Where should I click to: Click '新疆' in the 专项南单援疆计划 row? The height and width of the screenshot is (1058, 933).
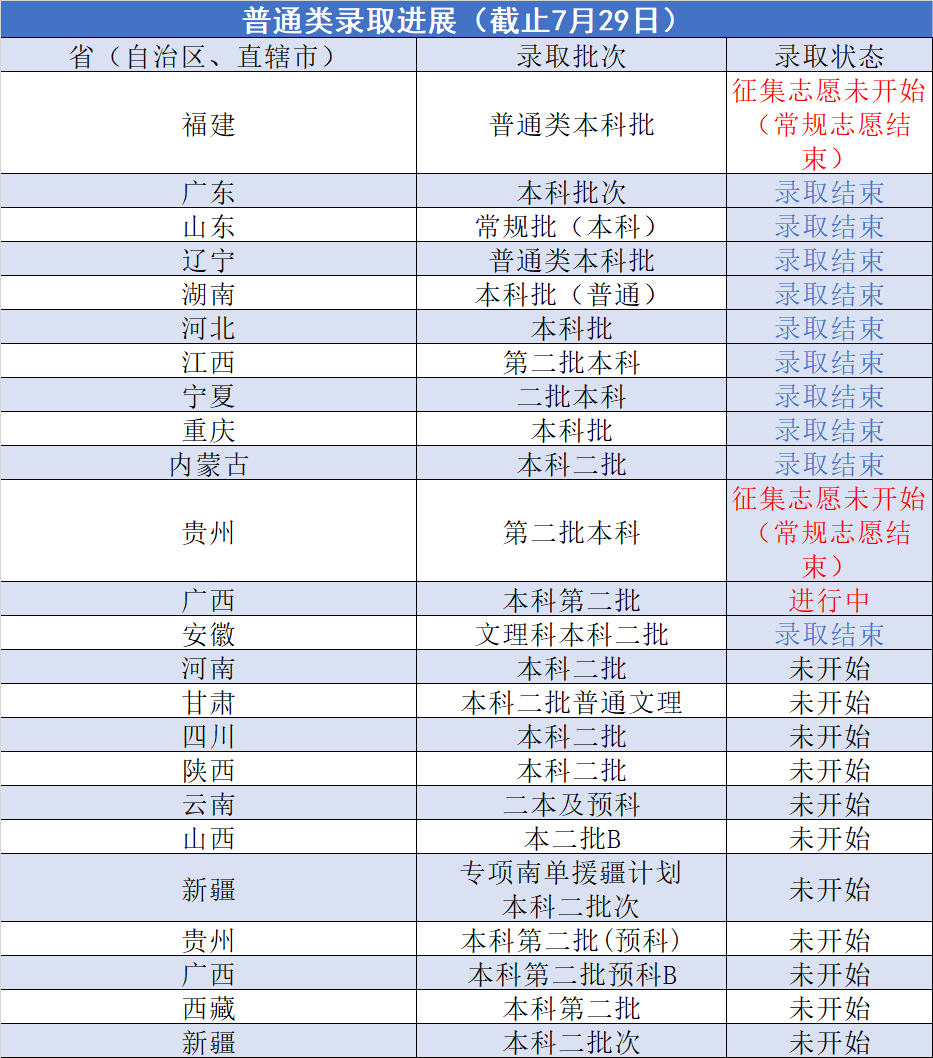tap(208, 889)
